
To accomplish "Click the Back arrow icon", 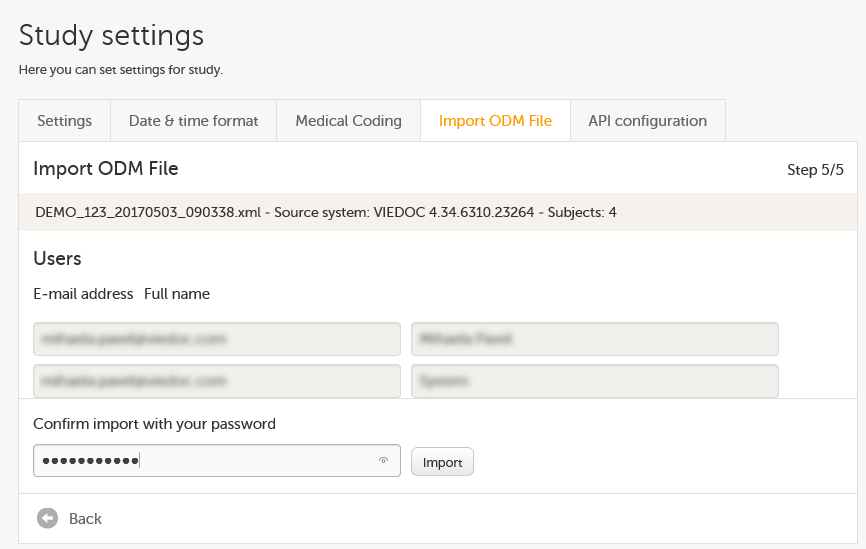I will pyautogui.click(x=47, y=518).
